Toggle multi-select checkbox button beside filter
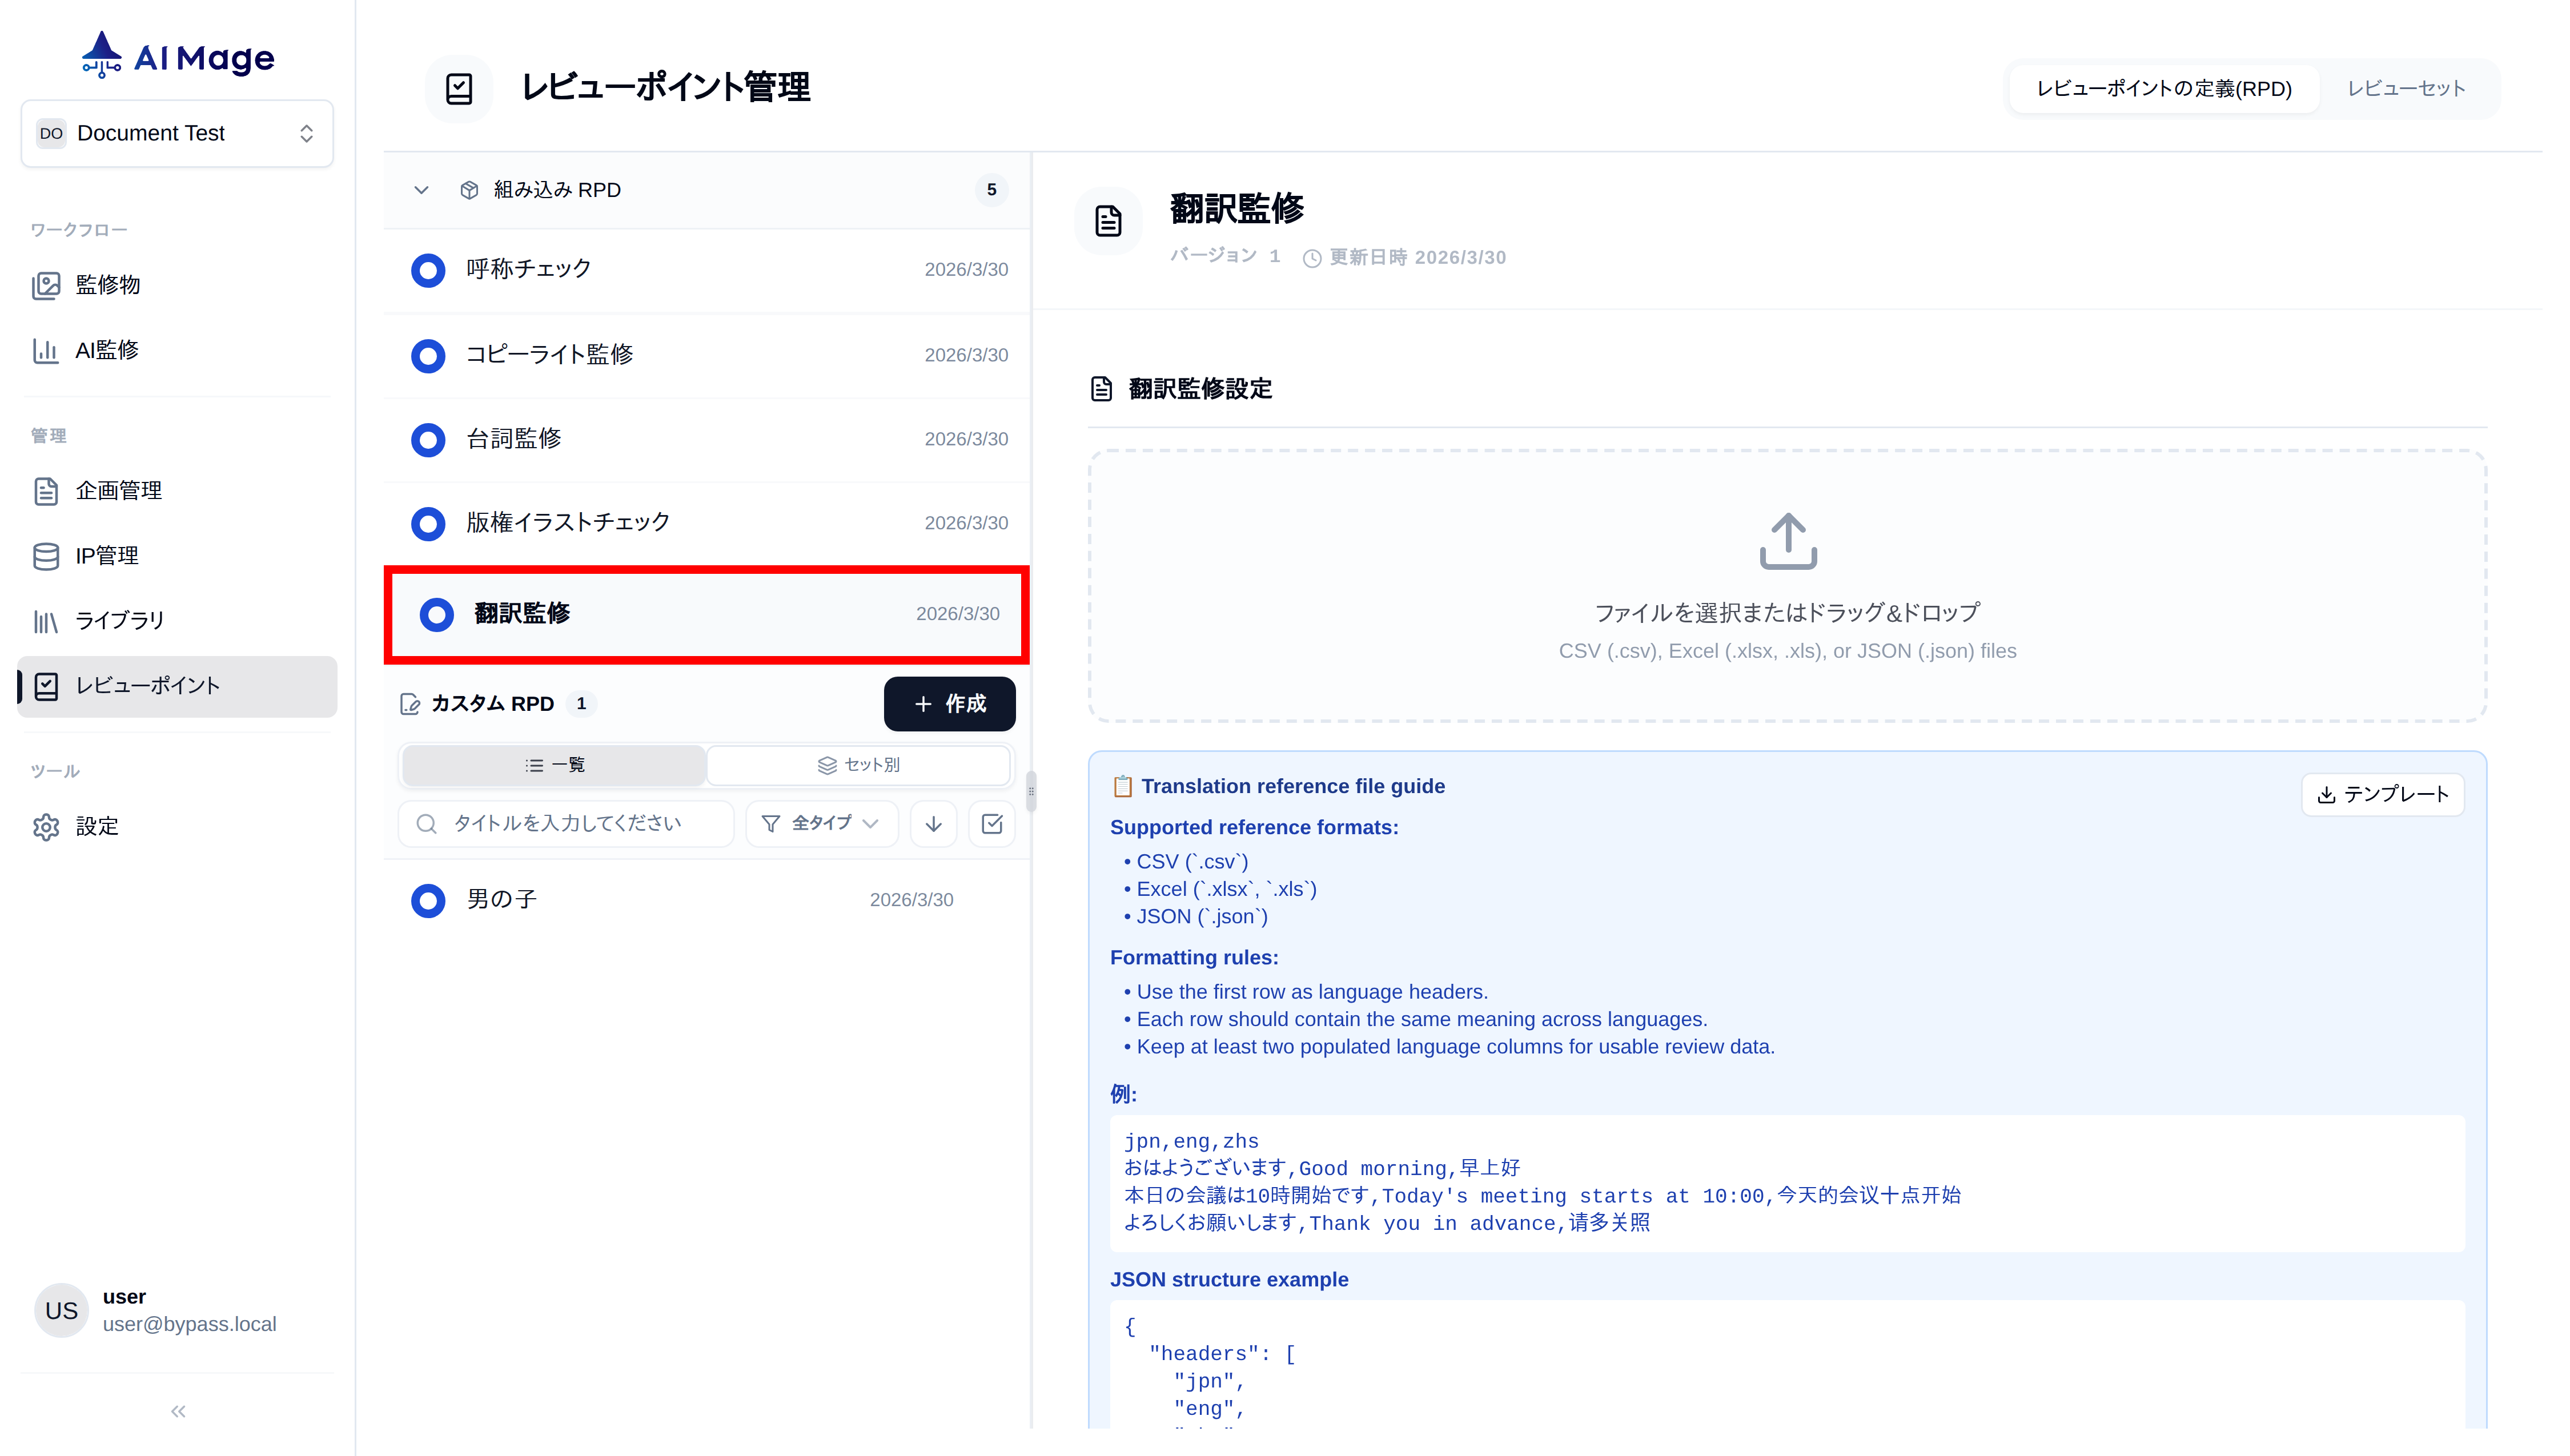The height and width of the screenshot is (1456, 2570). tap(991, 823)
